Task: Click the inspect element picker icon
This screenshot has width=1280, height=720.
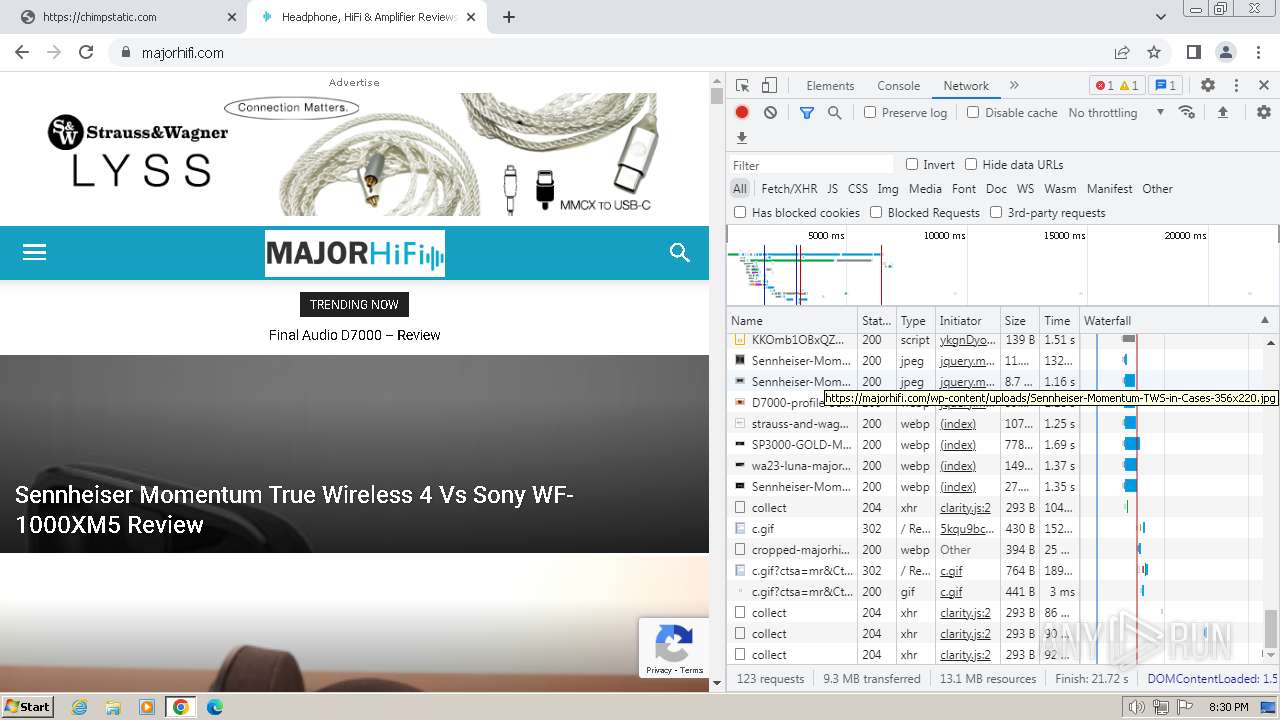Action: point(742,86)
